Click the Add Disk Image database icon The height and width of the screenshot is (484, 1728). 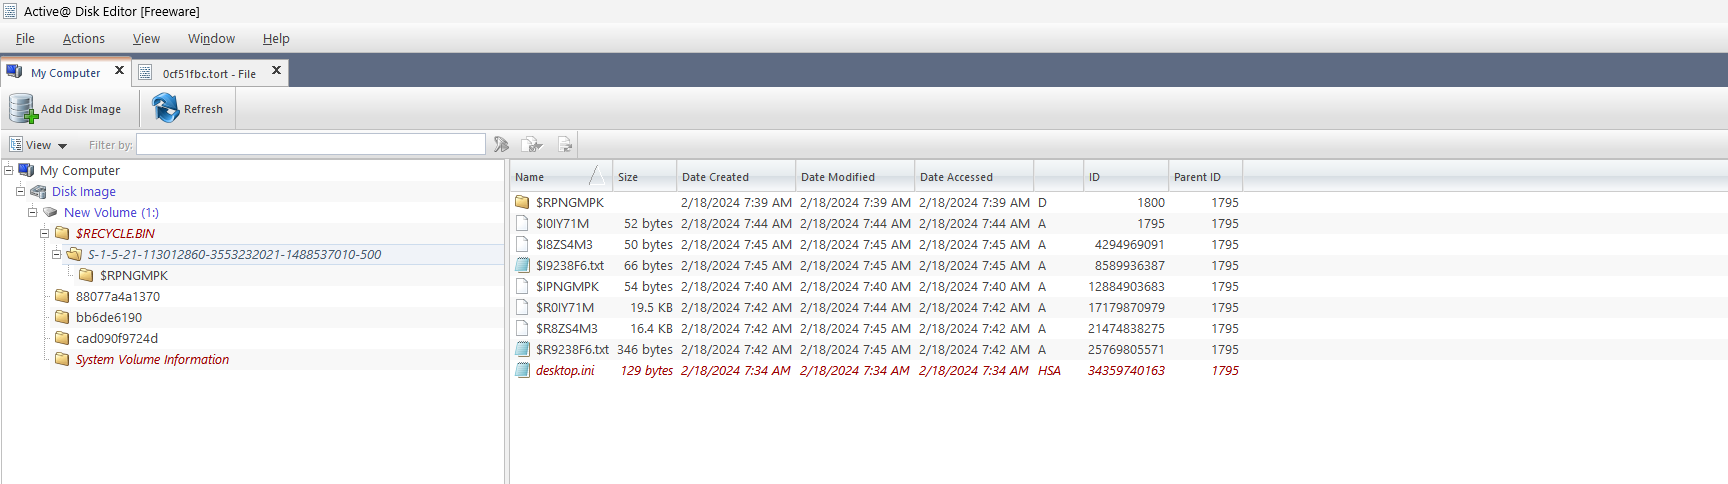coord(22,108)
